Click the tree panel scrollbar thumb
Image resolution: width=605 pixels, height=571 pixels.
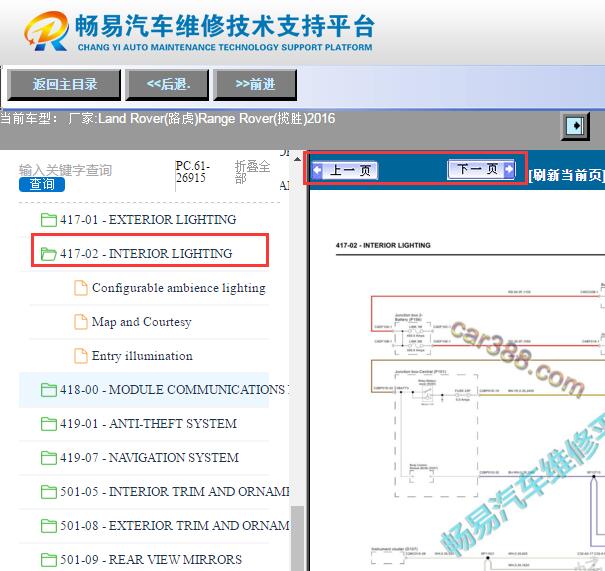click(x=297, y=538)
